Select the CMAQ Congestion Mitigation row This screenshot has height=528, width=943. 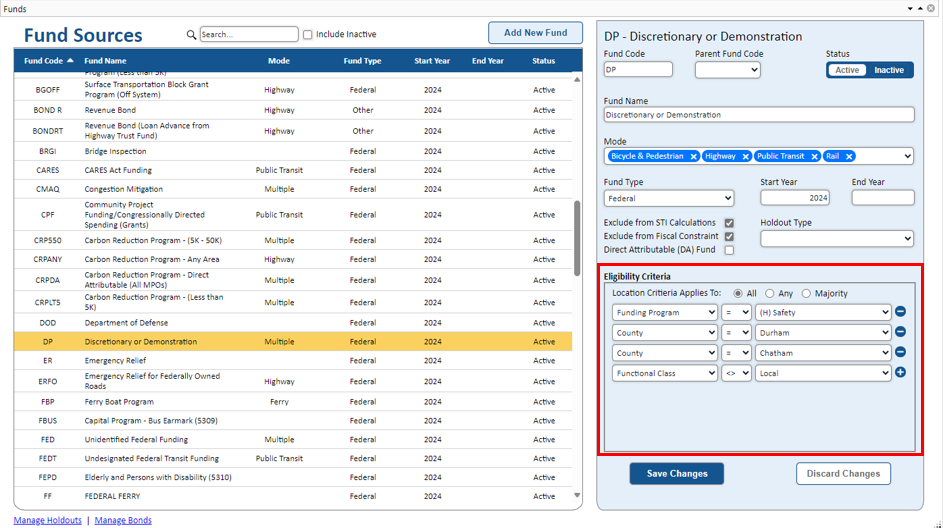[293, 189]
